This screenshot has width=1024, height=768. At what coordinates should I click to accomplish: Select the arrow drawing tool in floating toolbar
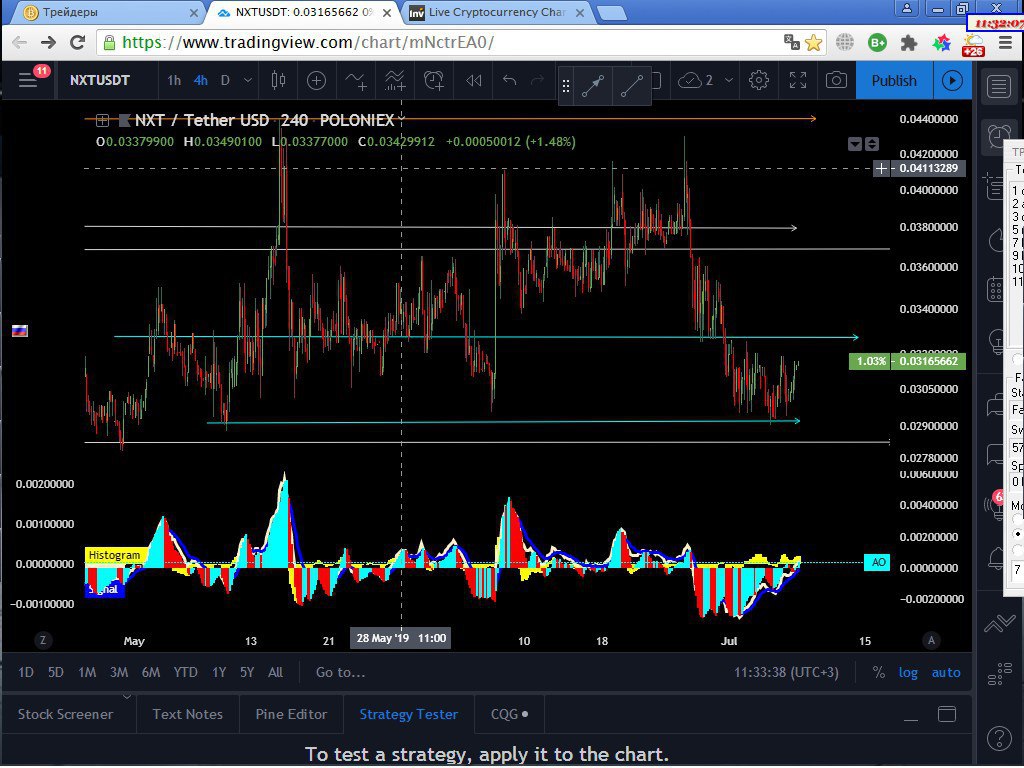[593, 85]
